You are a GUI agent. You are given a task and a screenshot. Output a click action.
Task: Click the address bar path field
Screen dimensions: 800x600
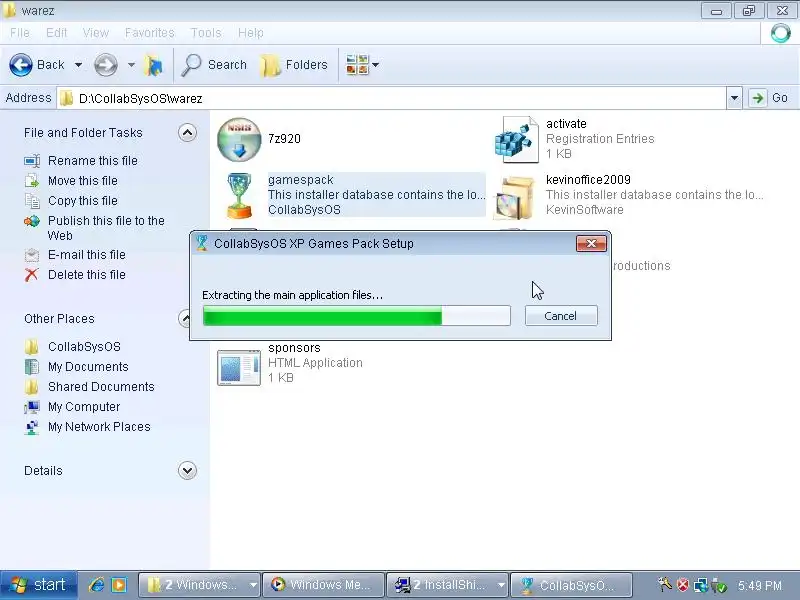click(x=392, y=98)
